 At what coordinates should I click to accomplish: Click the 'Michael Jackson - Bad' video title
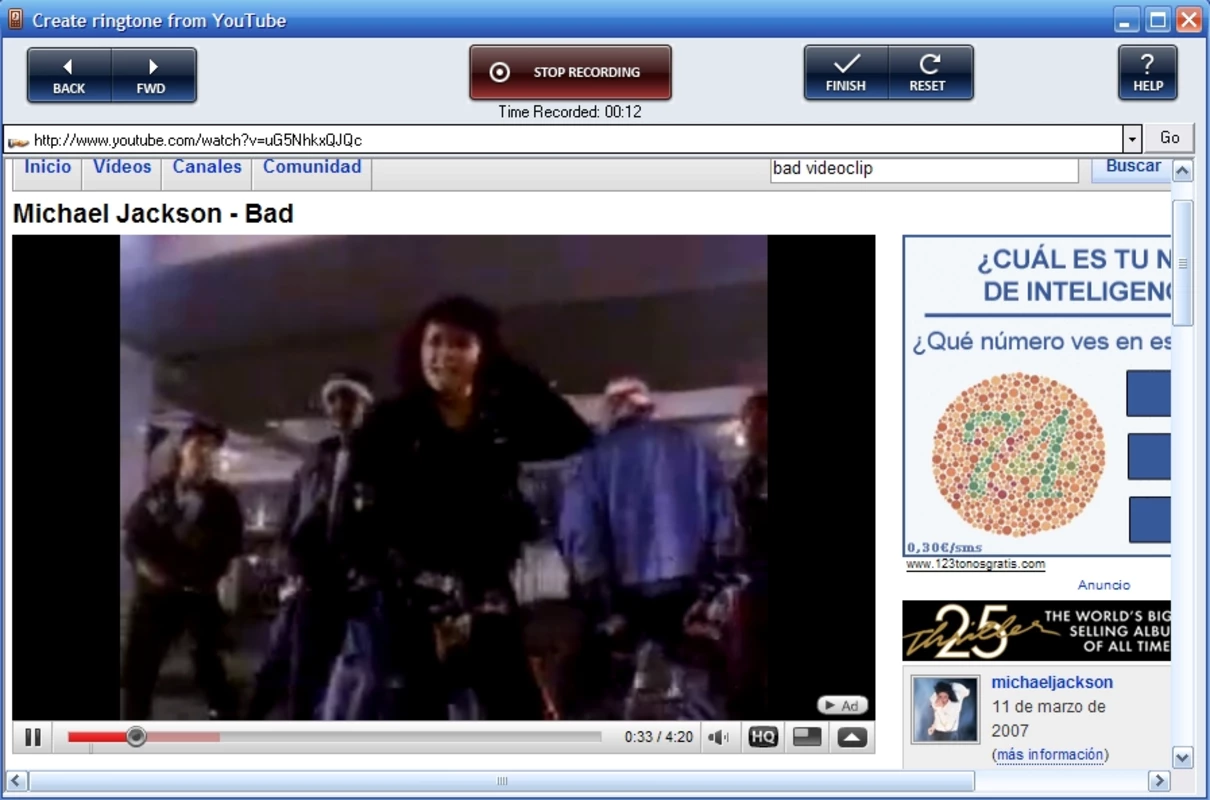(x=153, y=213)
